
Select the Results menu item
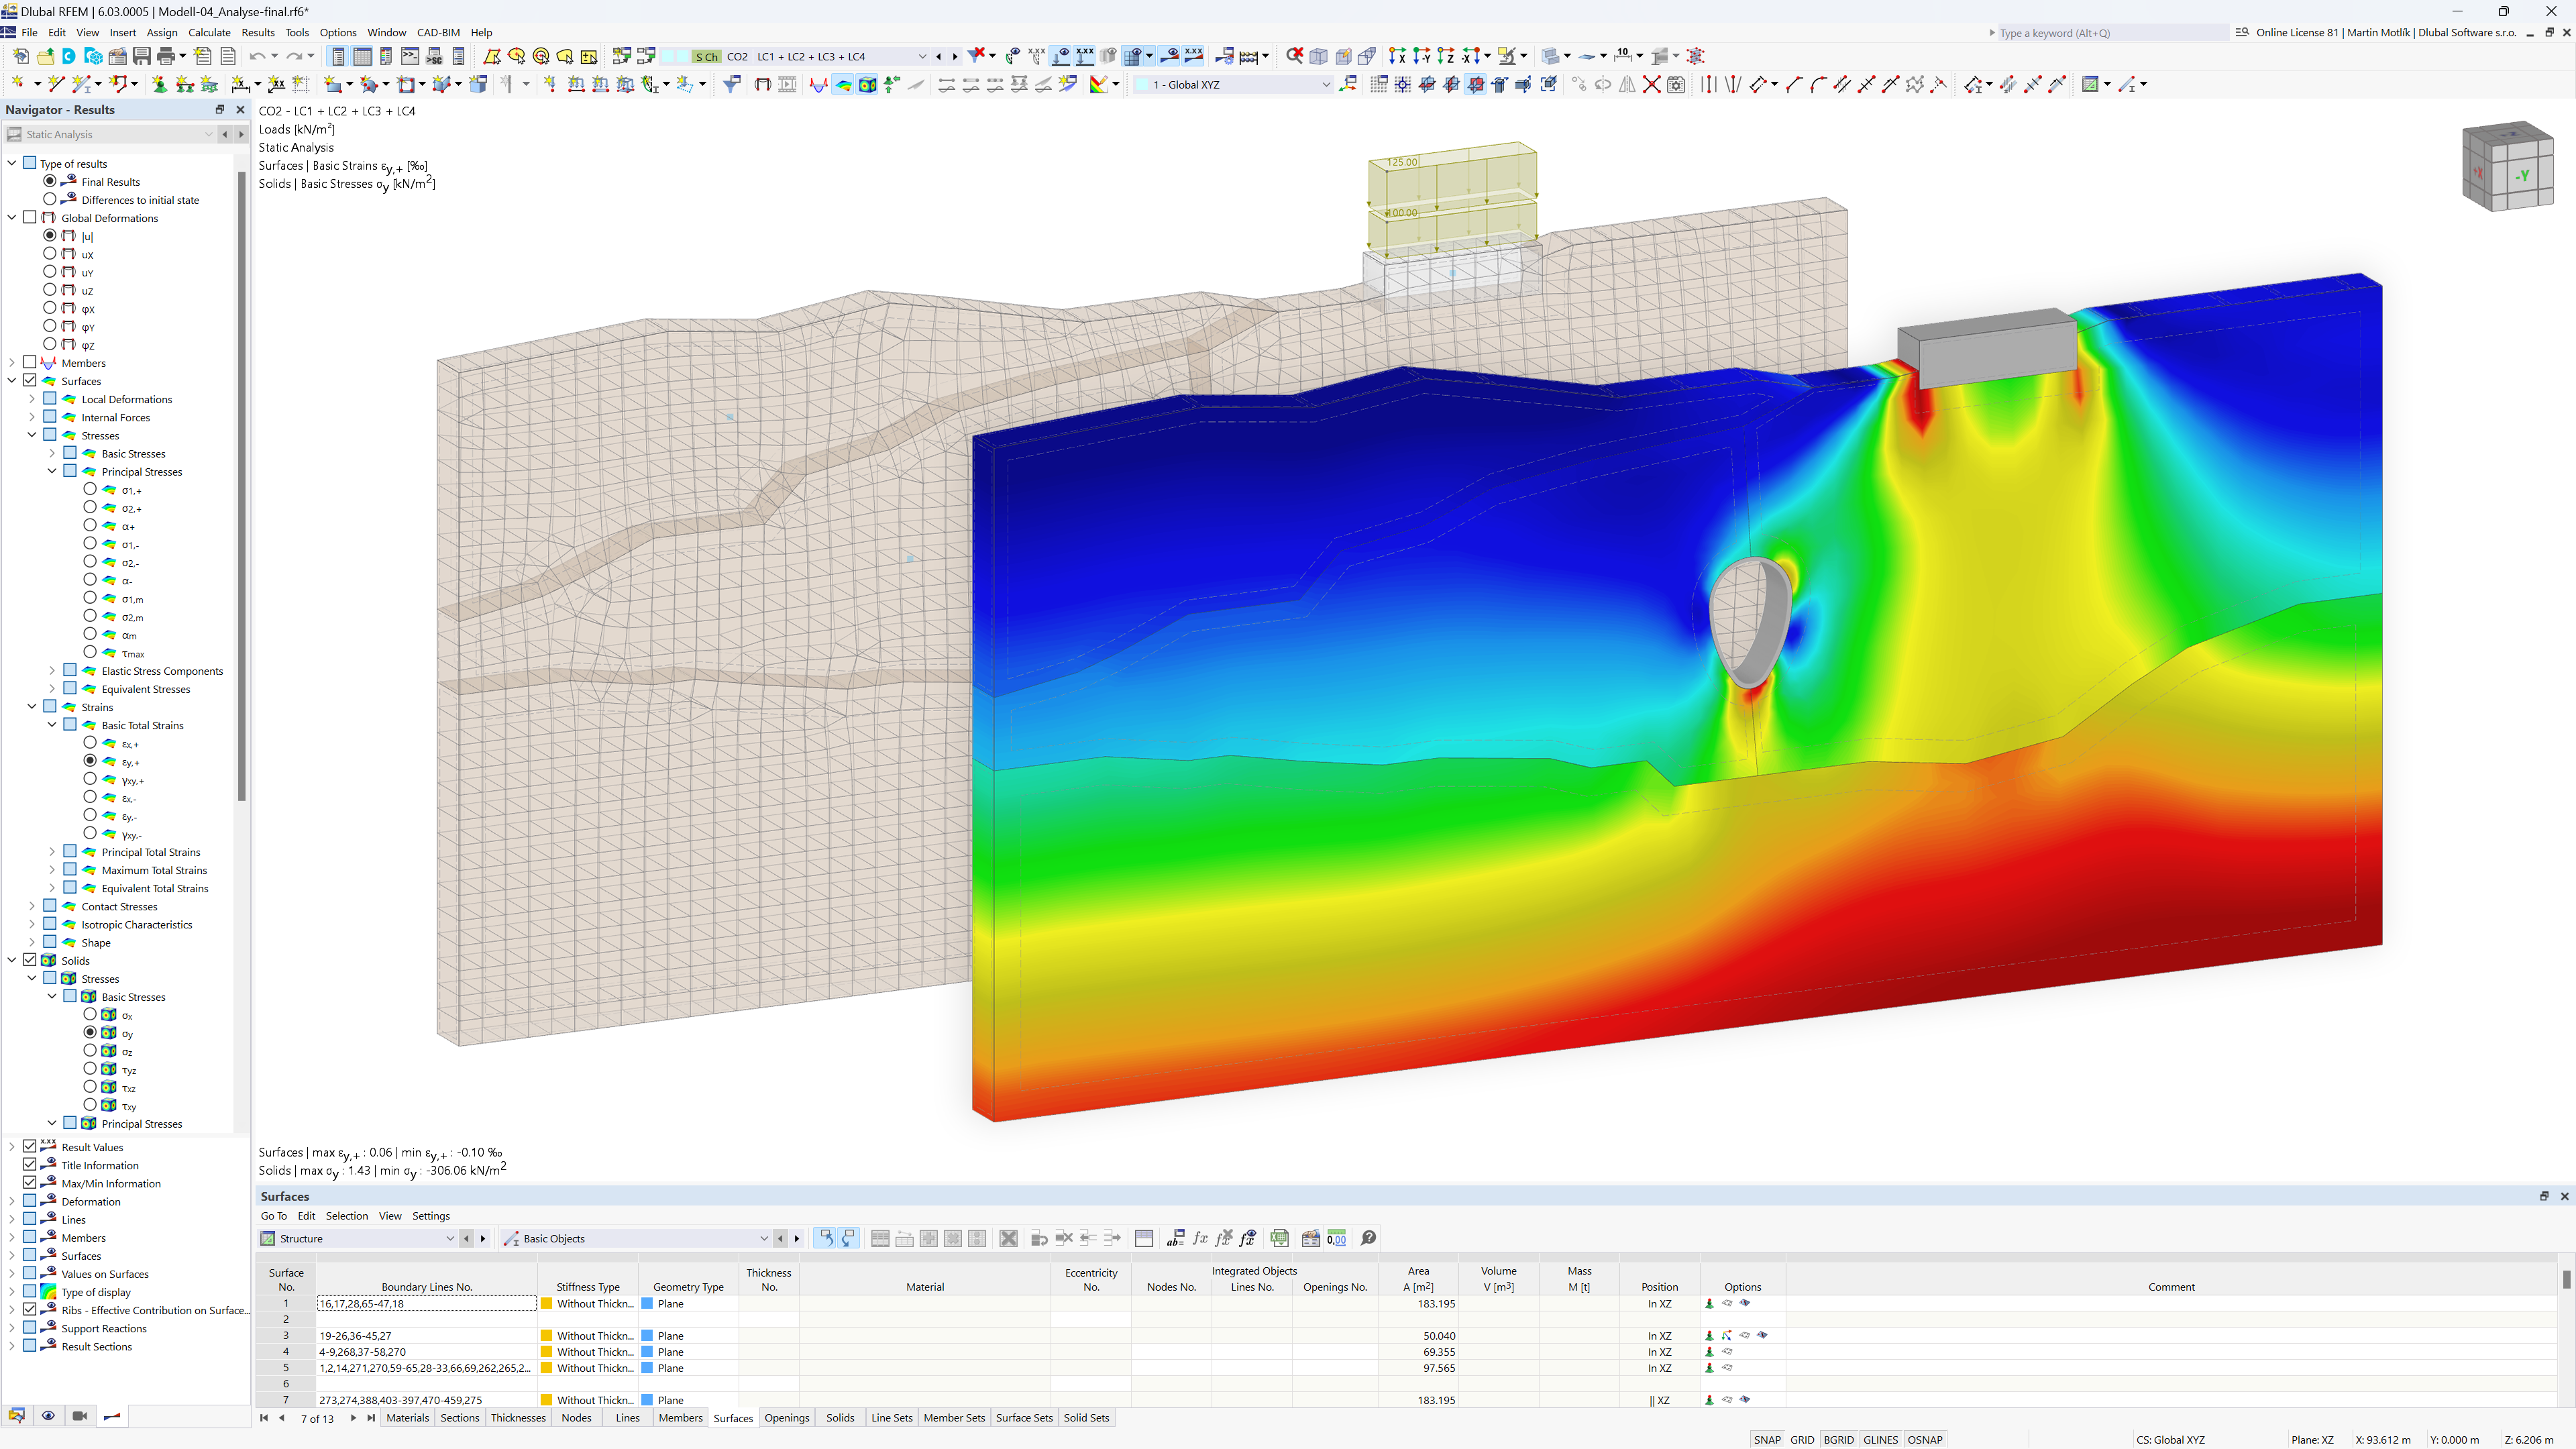pos(256,32)
